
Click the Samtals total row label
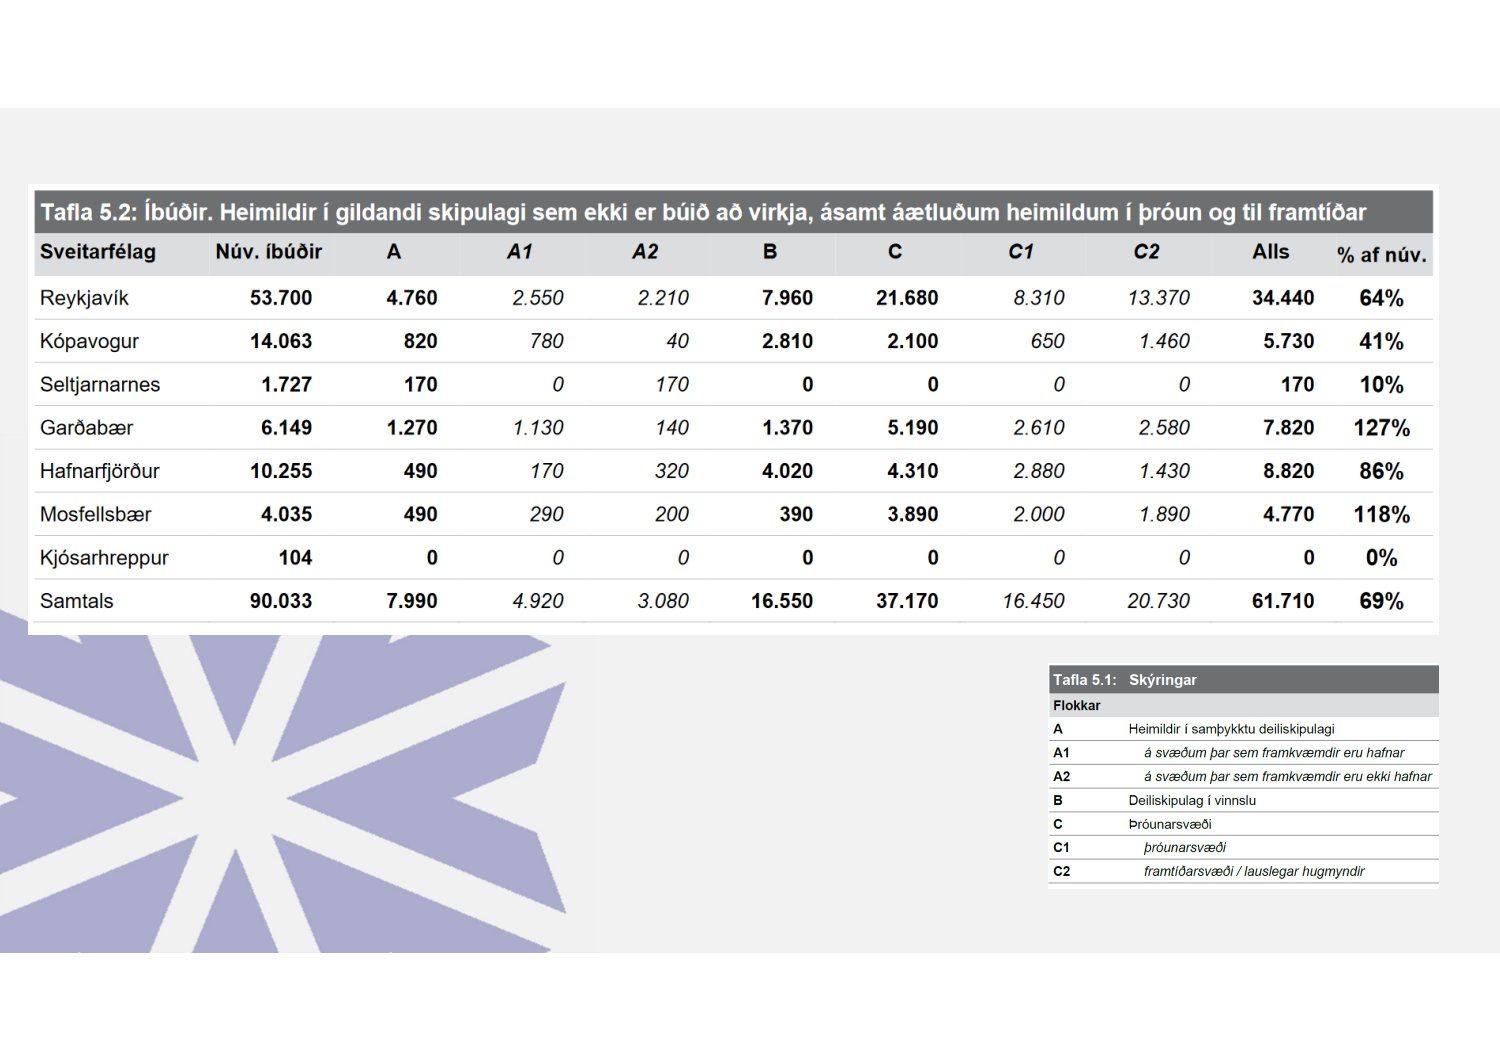[77, 601]
